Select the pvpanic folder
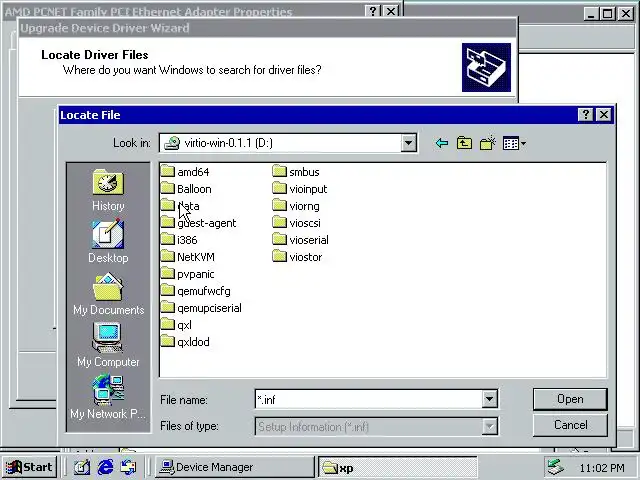 point(188,274)
